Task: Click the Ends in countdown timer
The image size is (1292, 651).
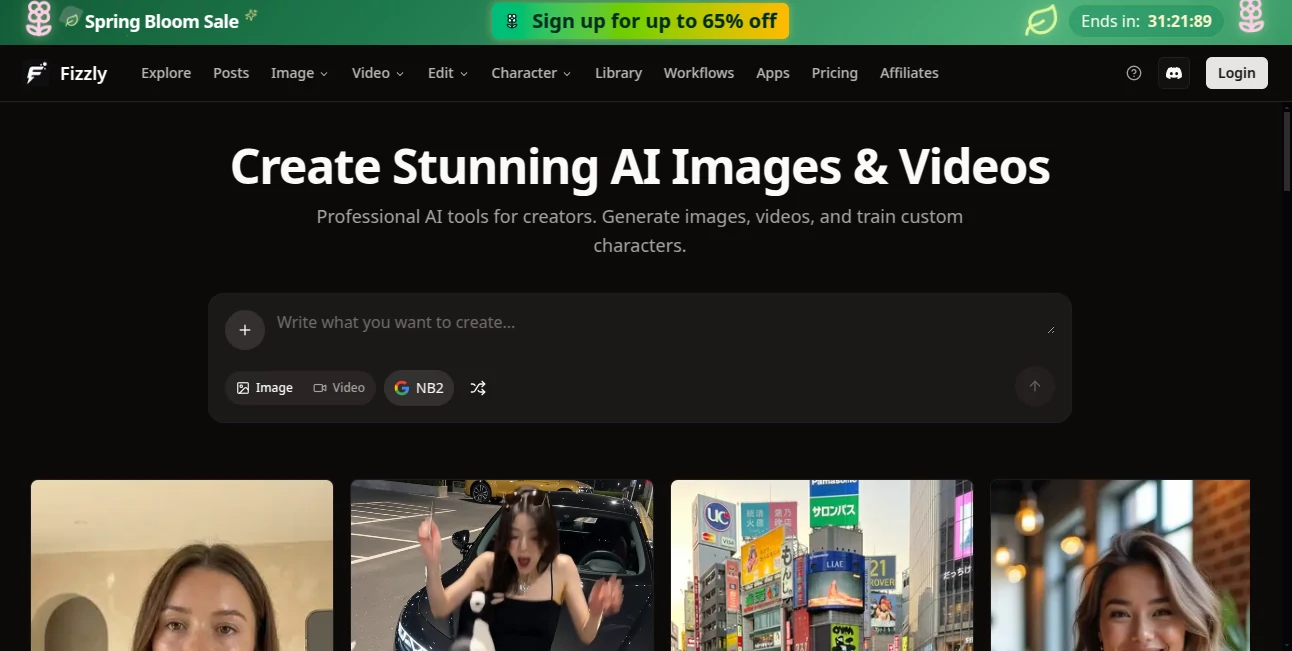Action: (1146, 21)
